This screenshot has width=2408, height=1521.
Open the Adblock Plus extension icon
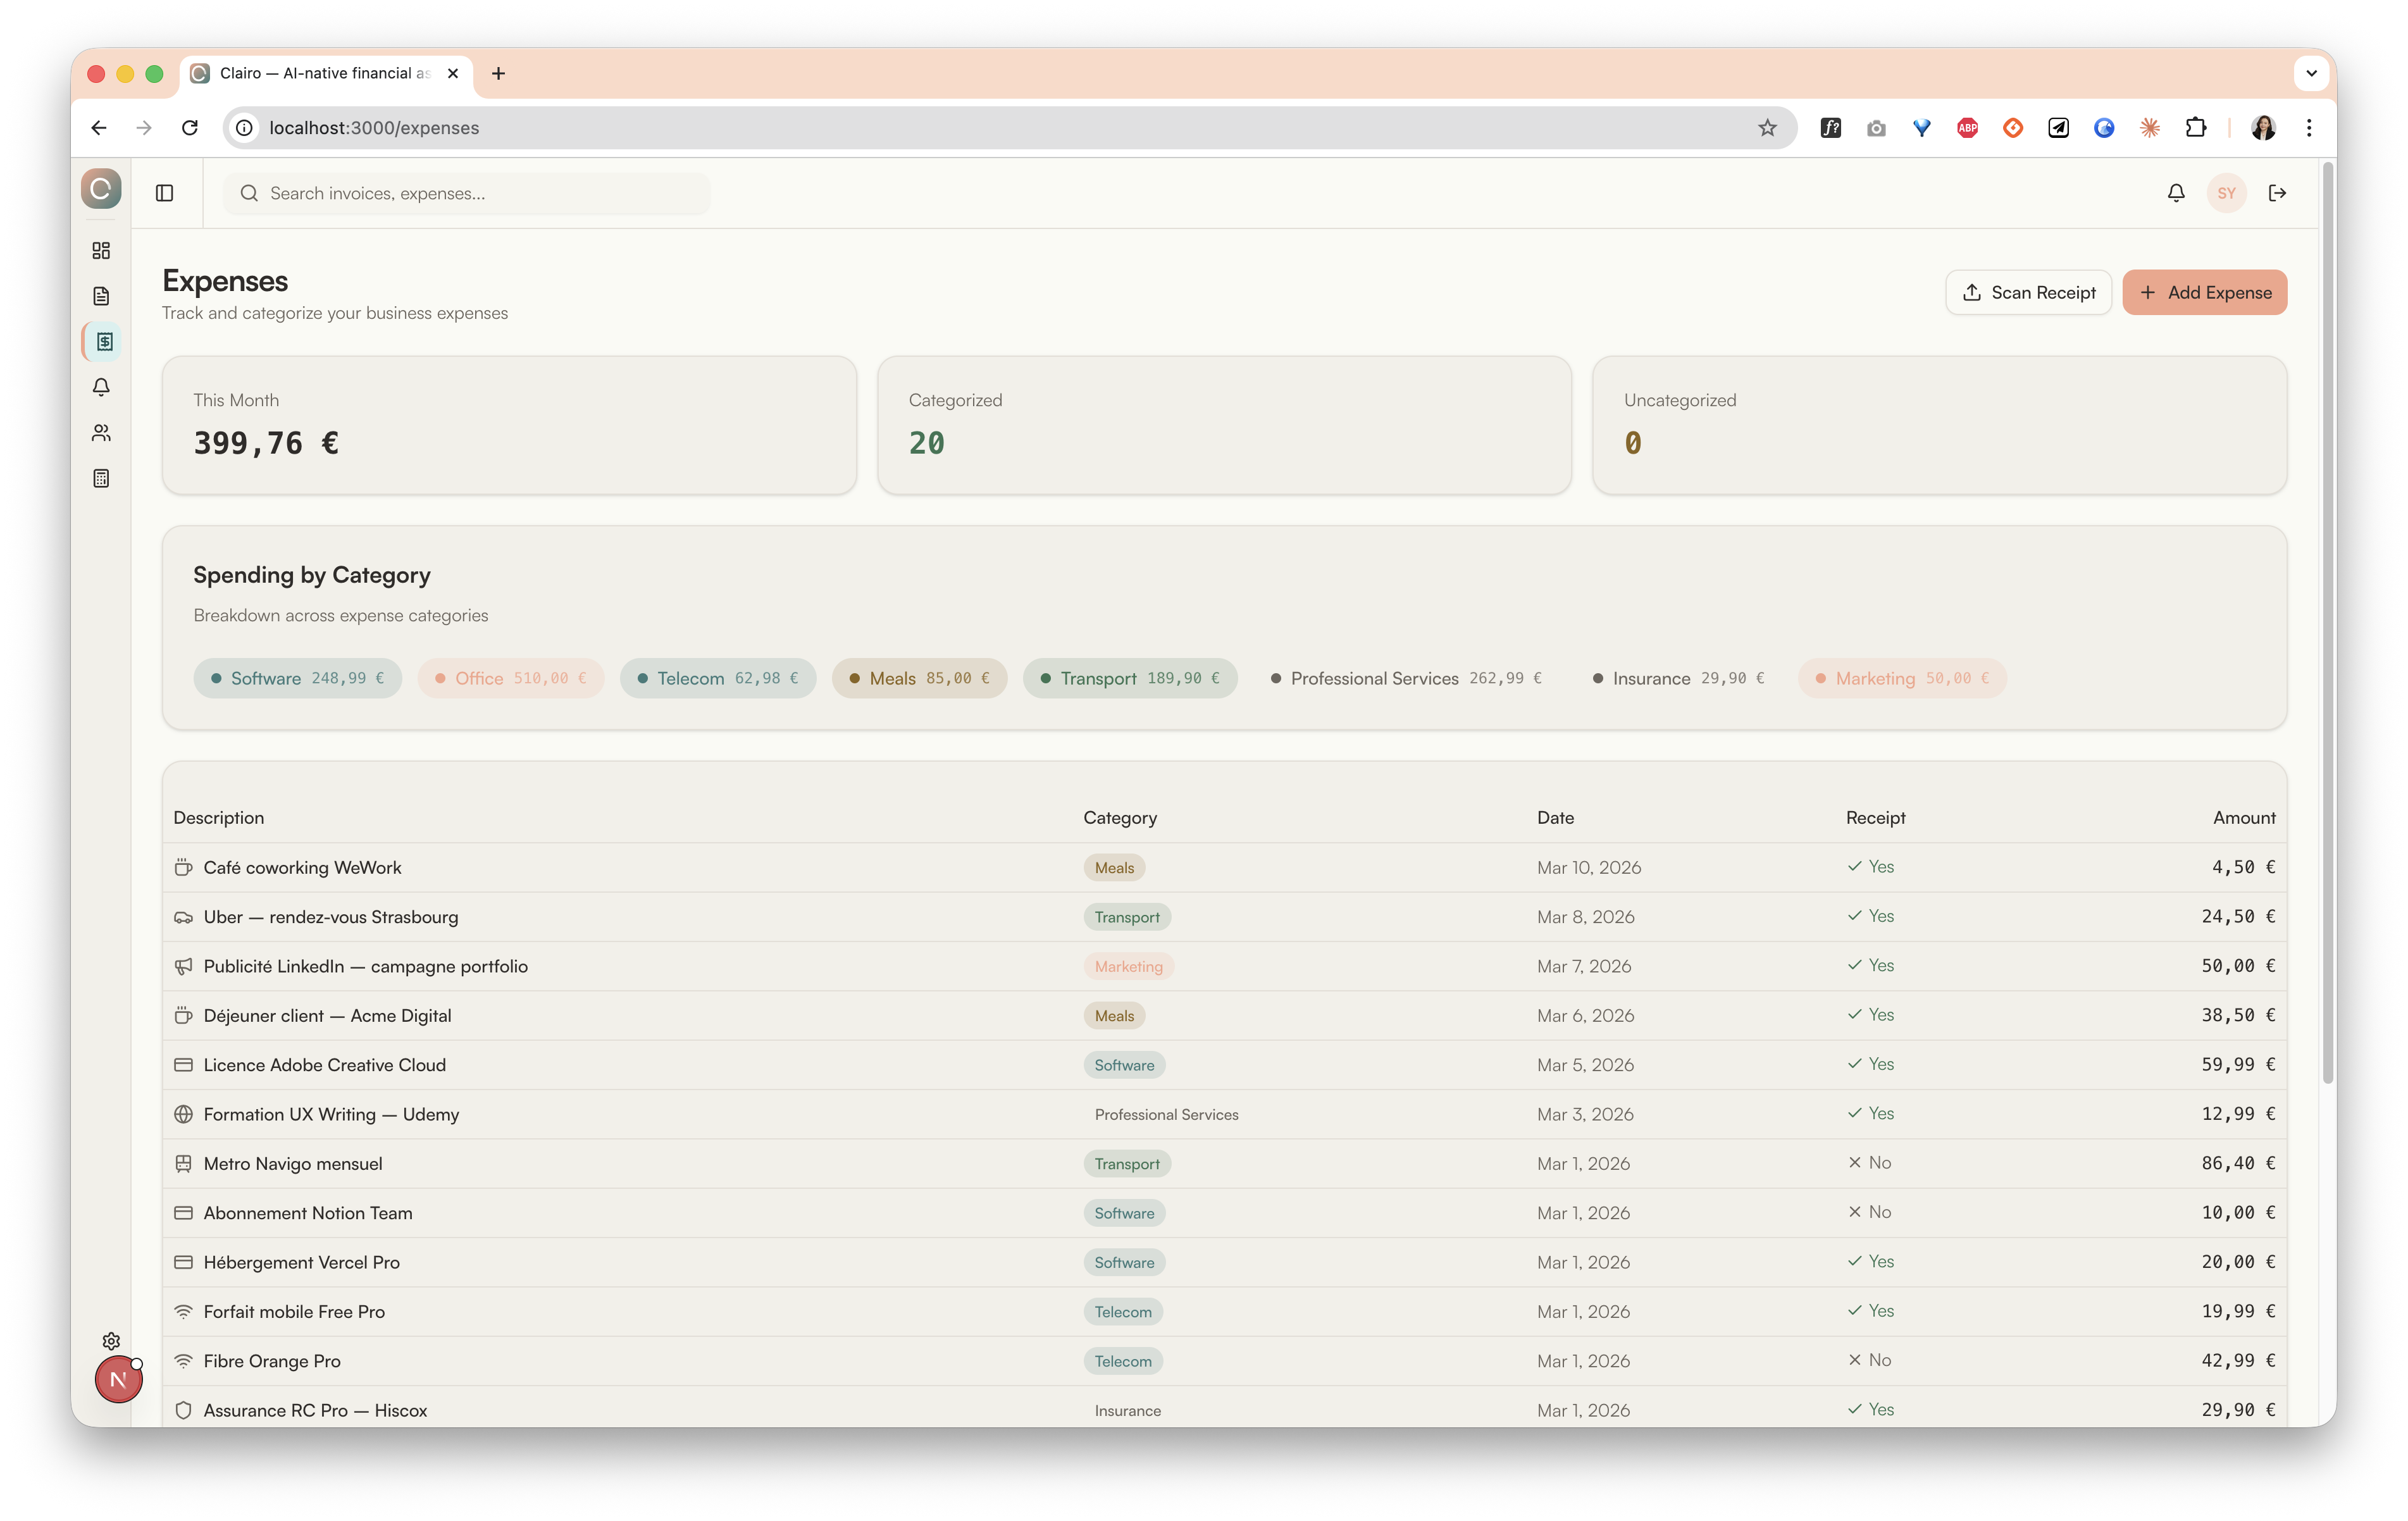1967,128
